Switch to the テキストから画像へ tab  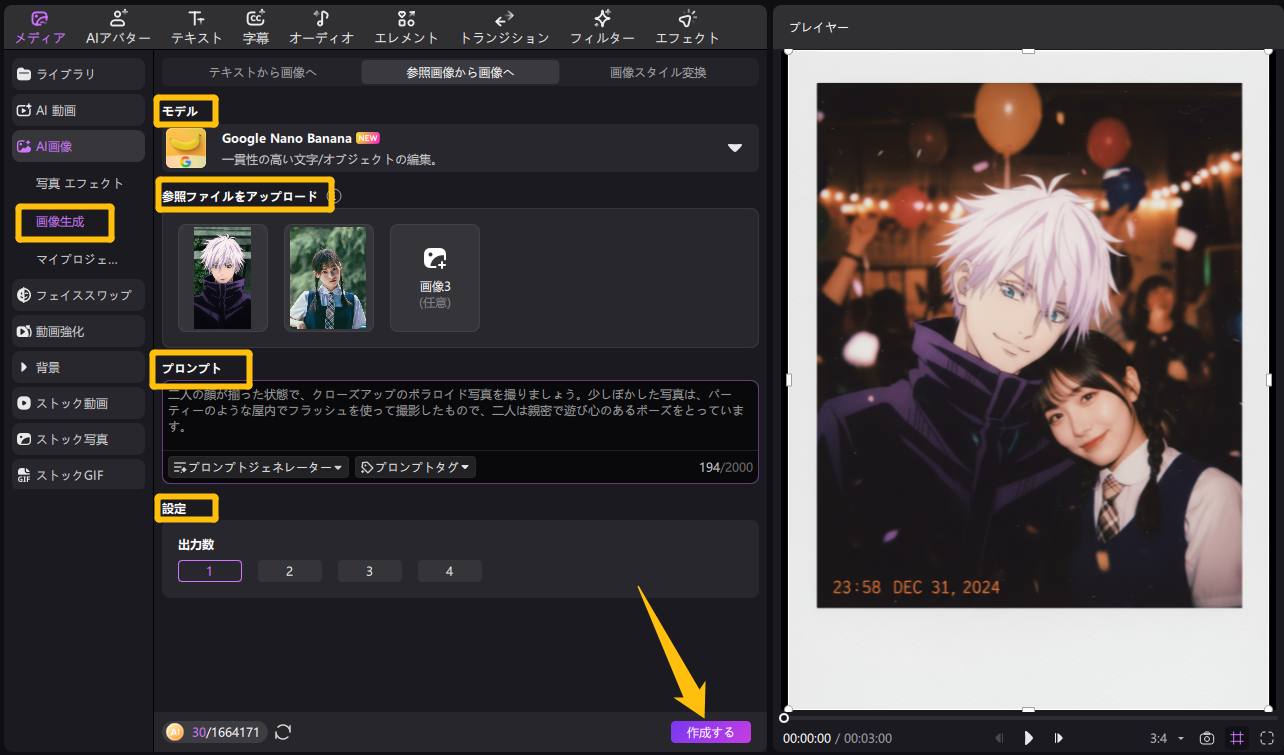pos(262,72)
